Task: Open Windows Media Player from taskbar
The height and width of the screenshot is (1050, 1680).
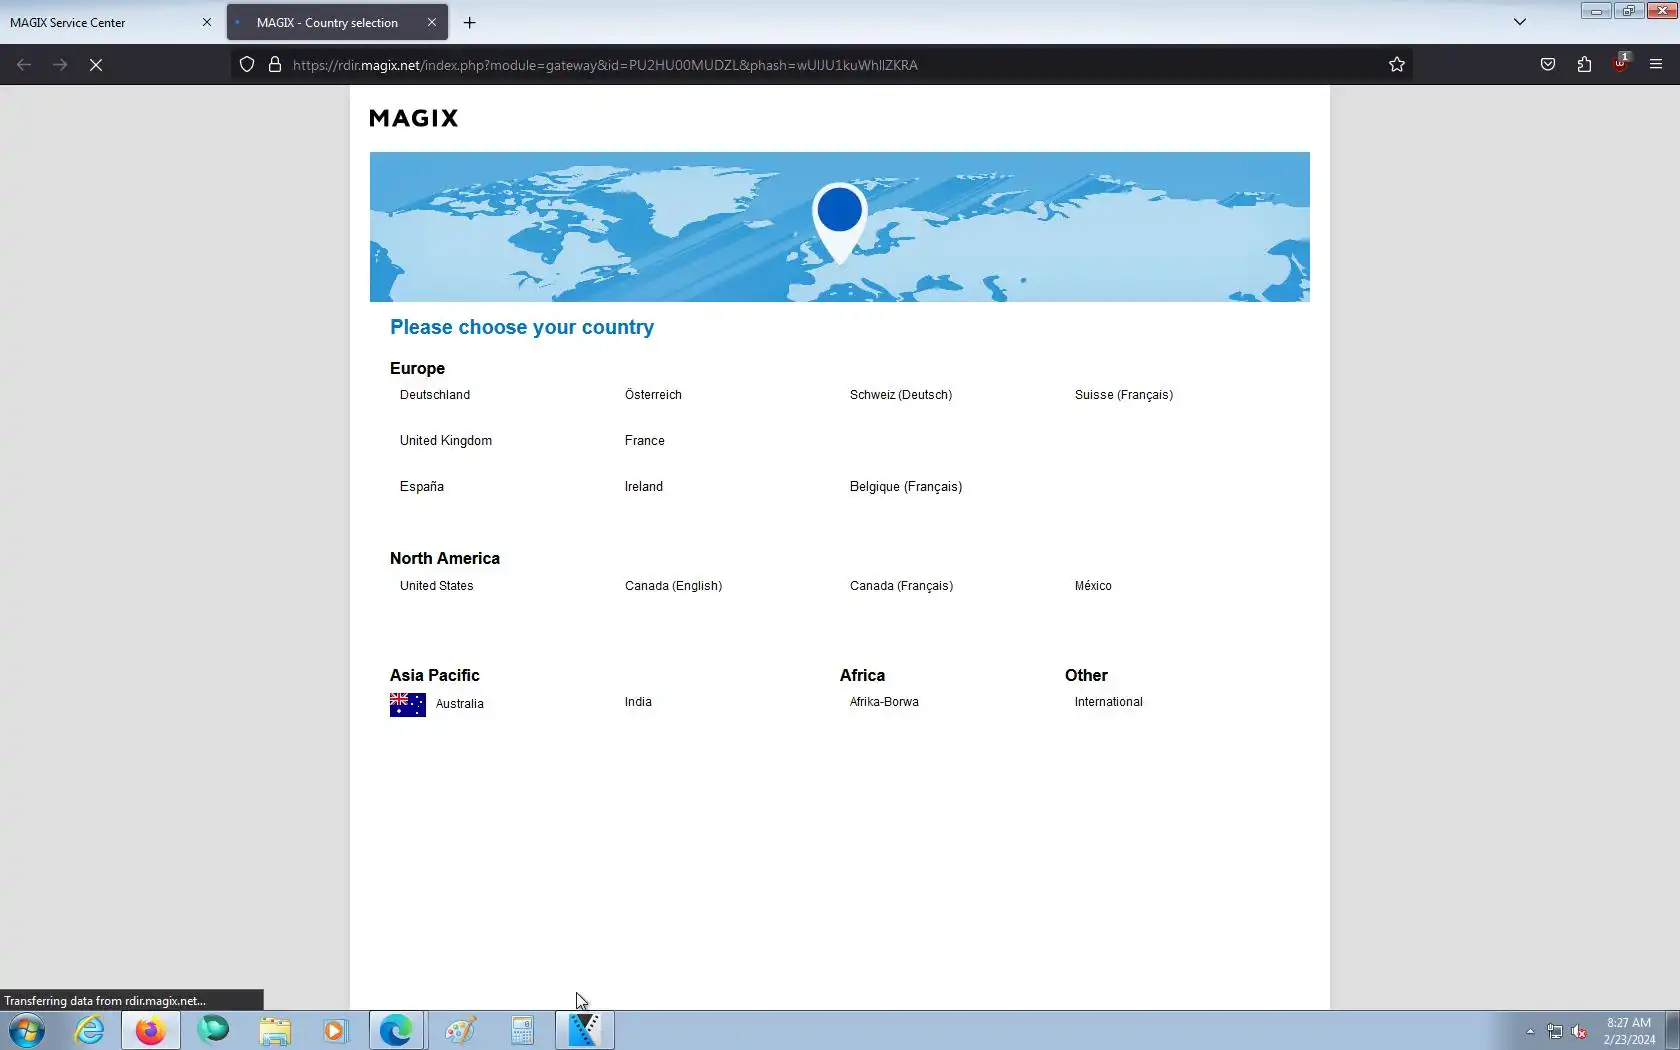Action: (335, 1030)
